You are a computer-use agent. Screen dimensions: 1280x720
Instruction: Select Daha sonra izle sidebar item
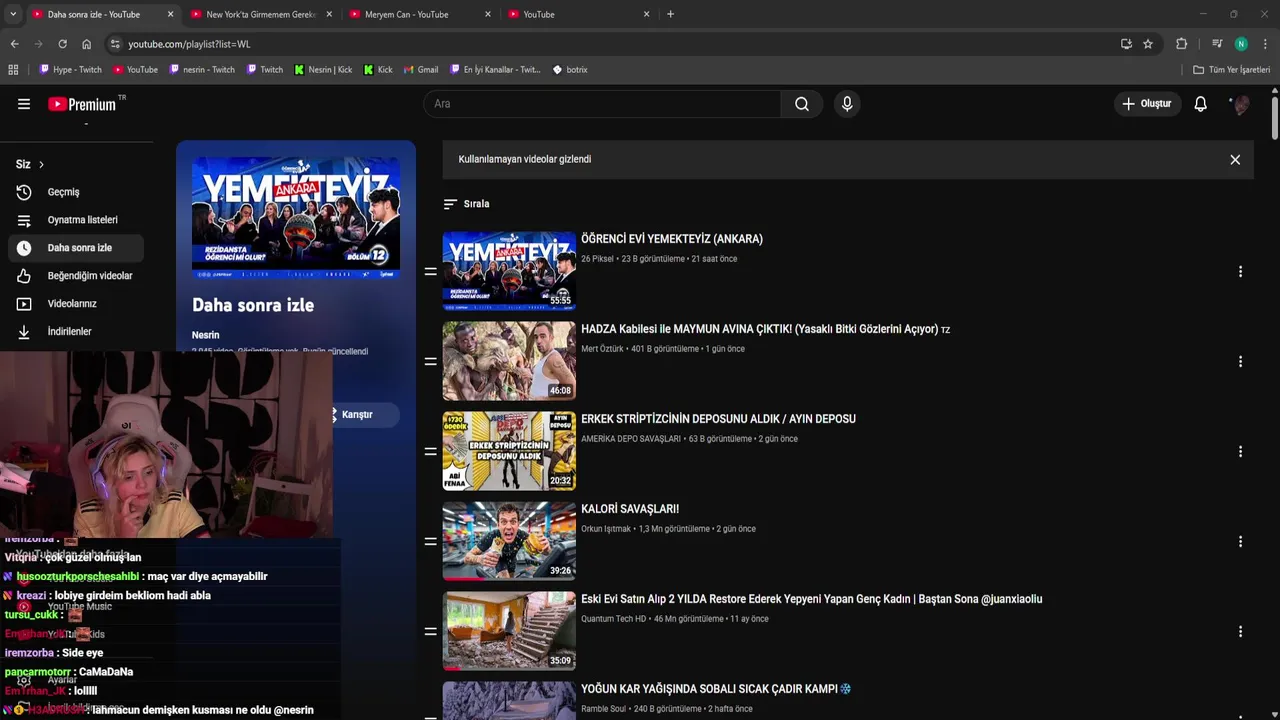[x=76, y=248]
